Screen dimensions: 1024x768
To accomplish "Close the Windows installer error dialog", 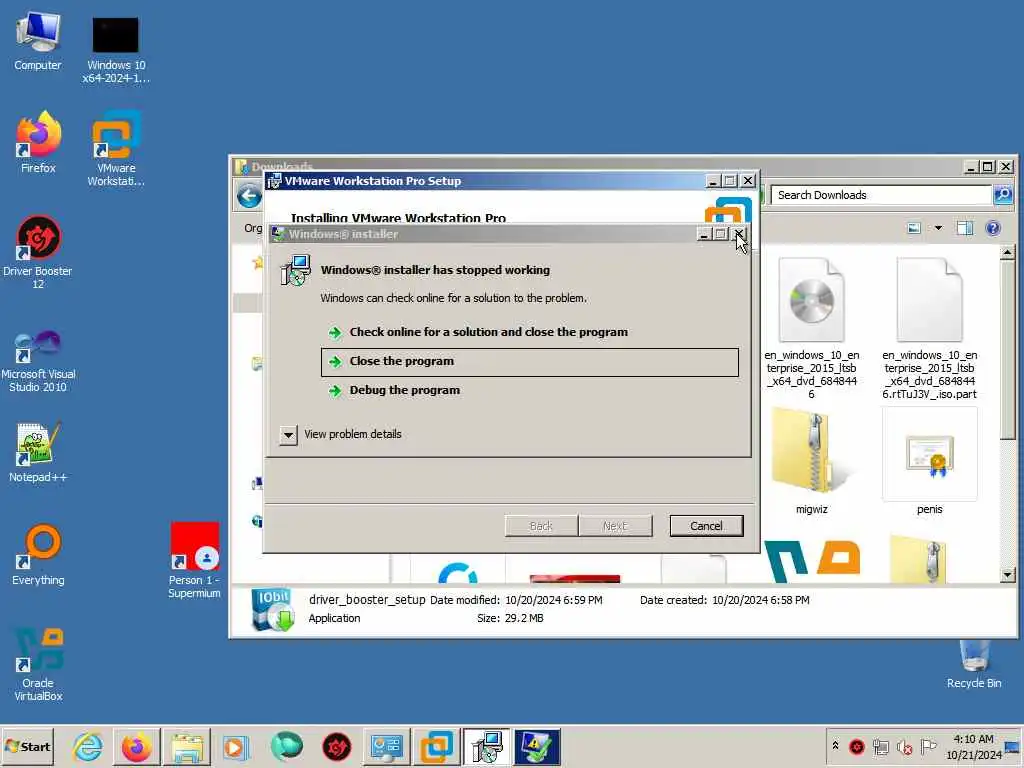I will [x=739, y=234].
